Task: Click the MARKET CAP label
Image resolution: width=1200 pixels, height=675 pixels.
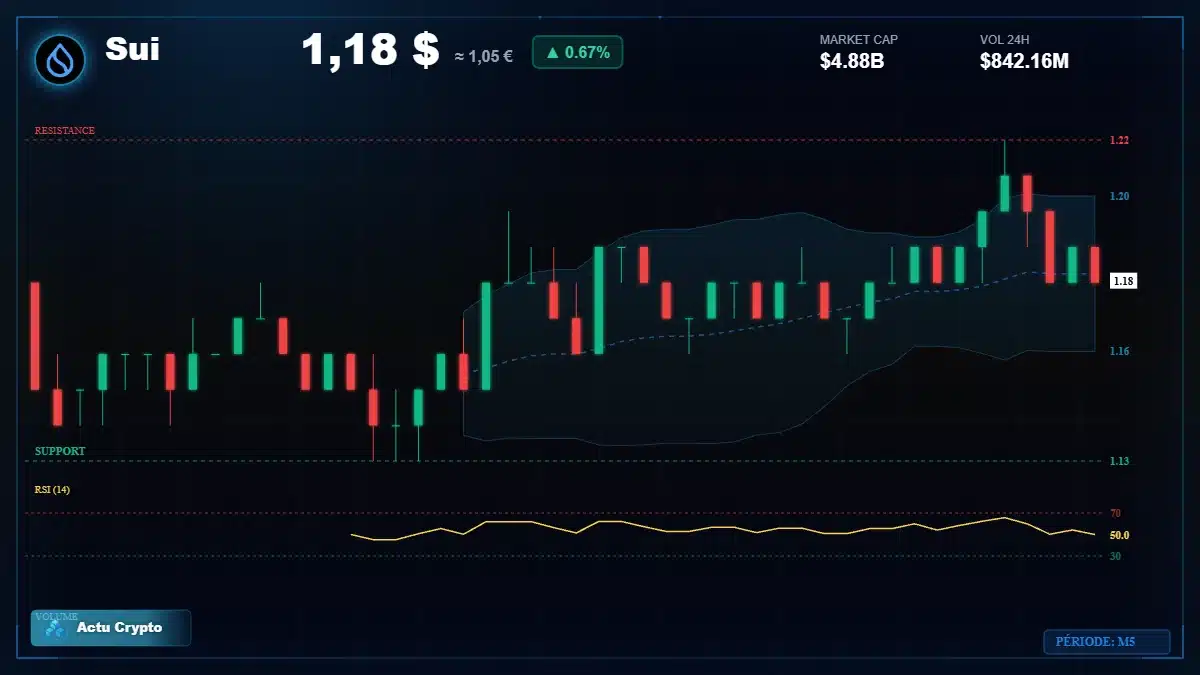Action: (859, 39)
